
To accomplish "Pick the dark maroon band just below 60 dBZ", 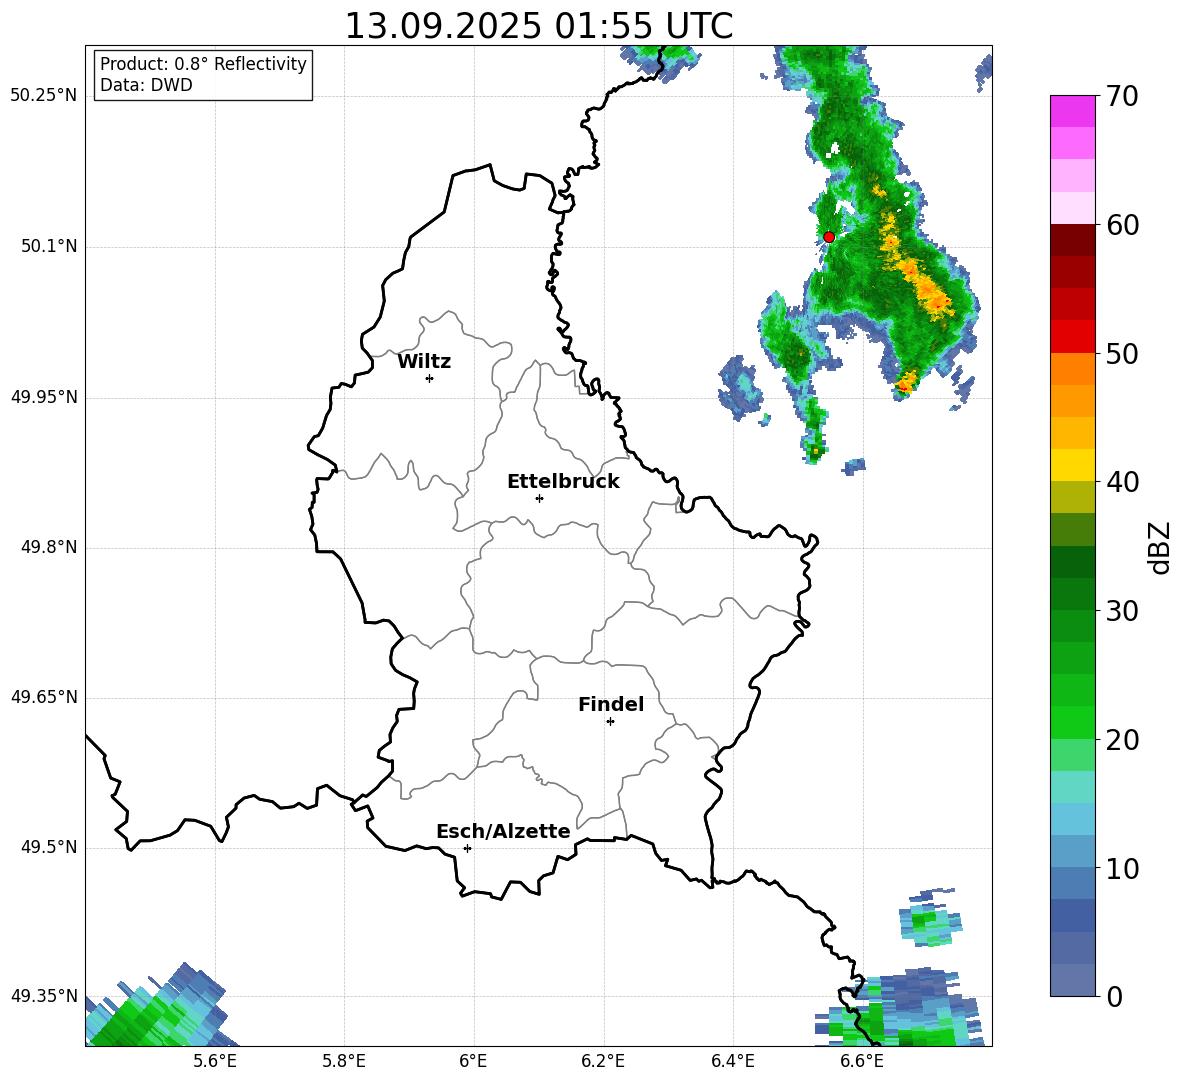I will [1072, 240].
